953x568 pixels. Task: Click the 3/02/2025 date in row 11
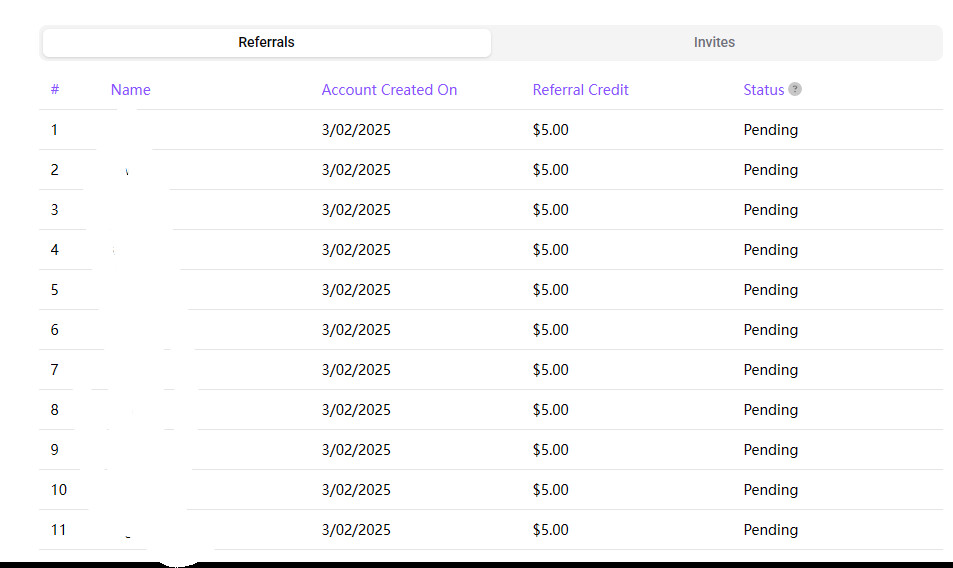point(356,530)
